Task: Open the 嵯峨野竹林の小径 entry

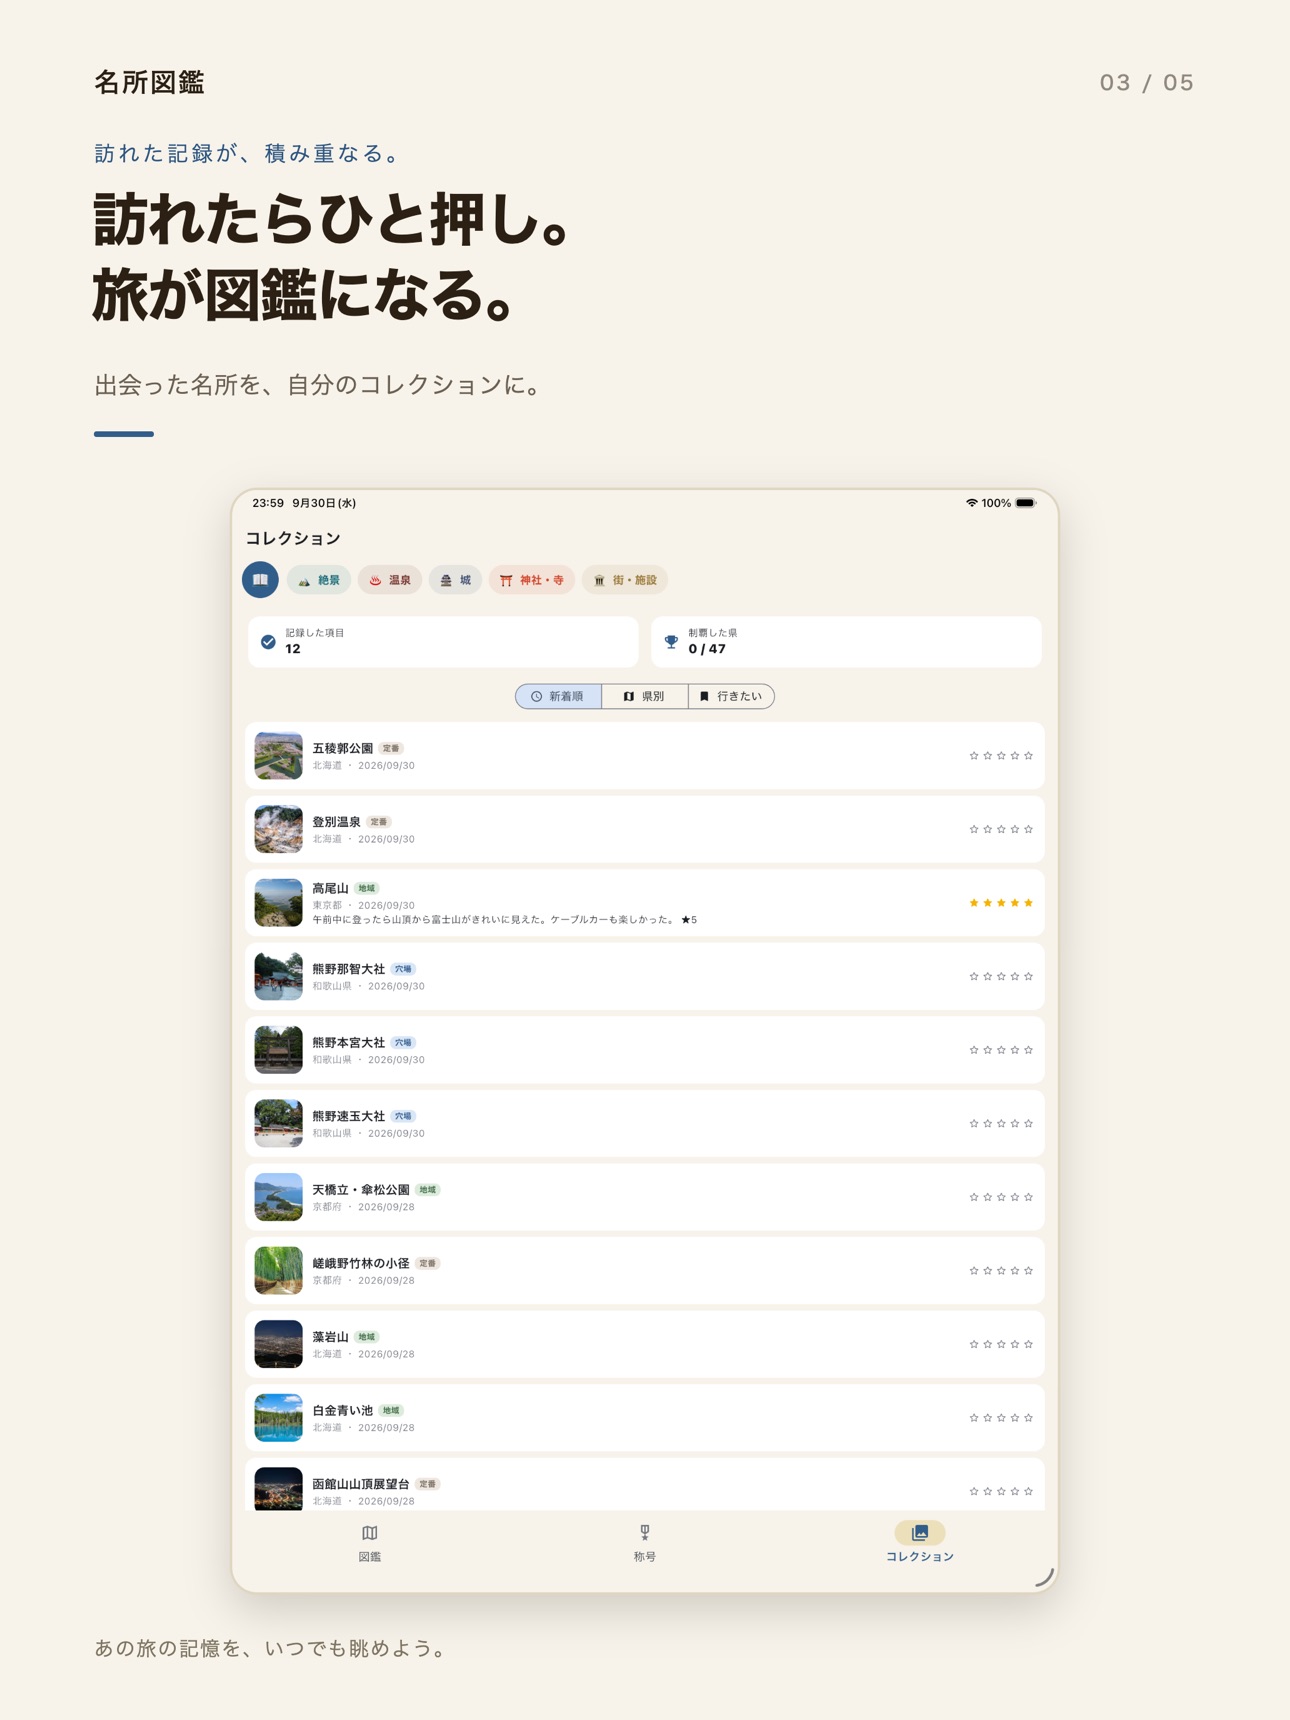Action: coord(645,1271)
